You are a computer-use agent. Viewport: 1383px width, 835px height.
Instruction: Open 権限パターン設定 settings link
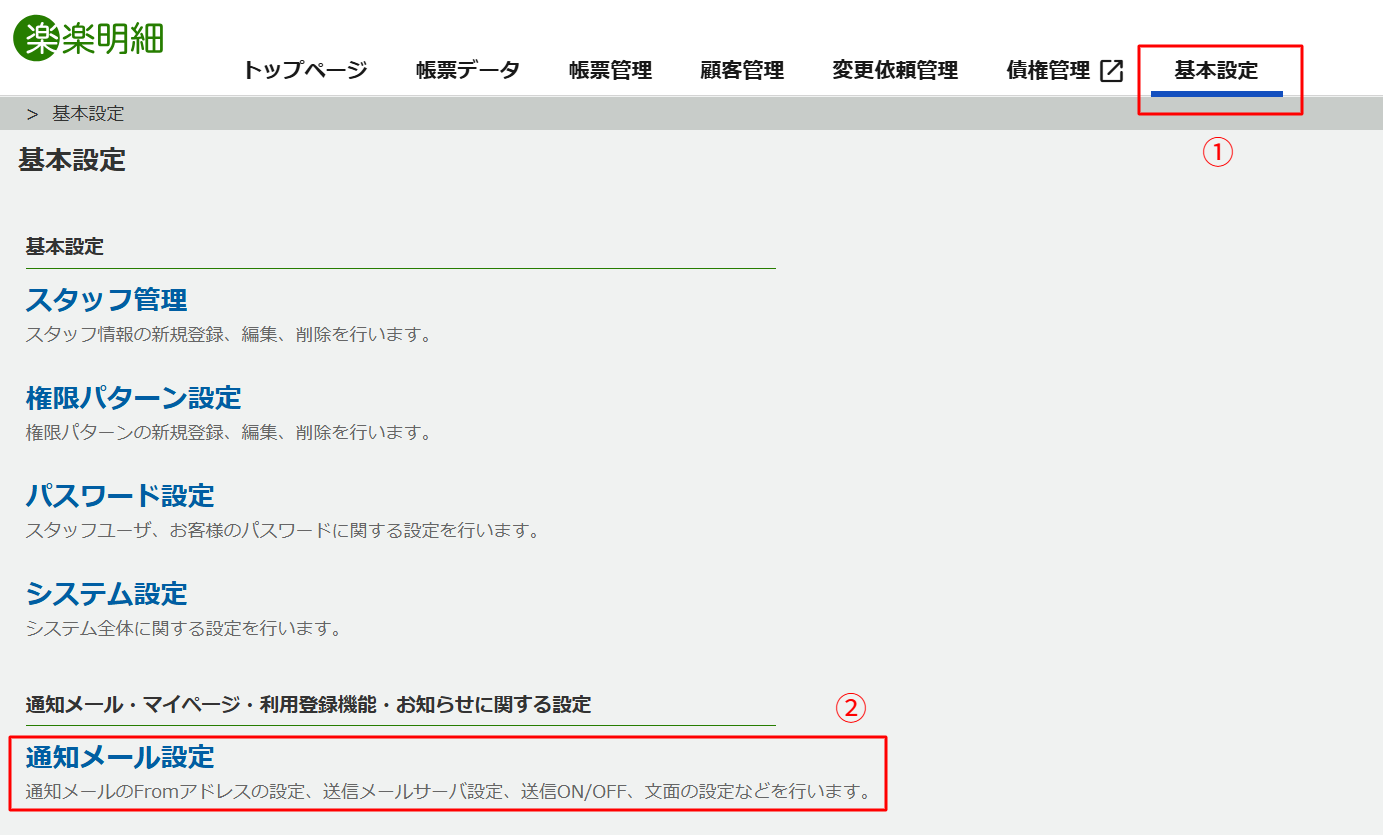(133, 397)
